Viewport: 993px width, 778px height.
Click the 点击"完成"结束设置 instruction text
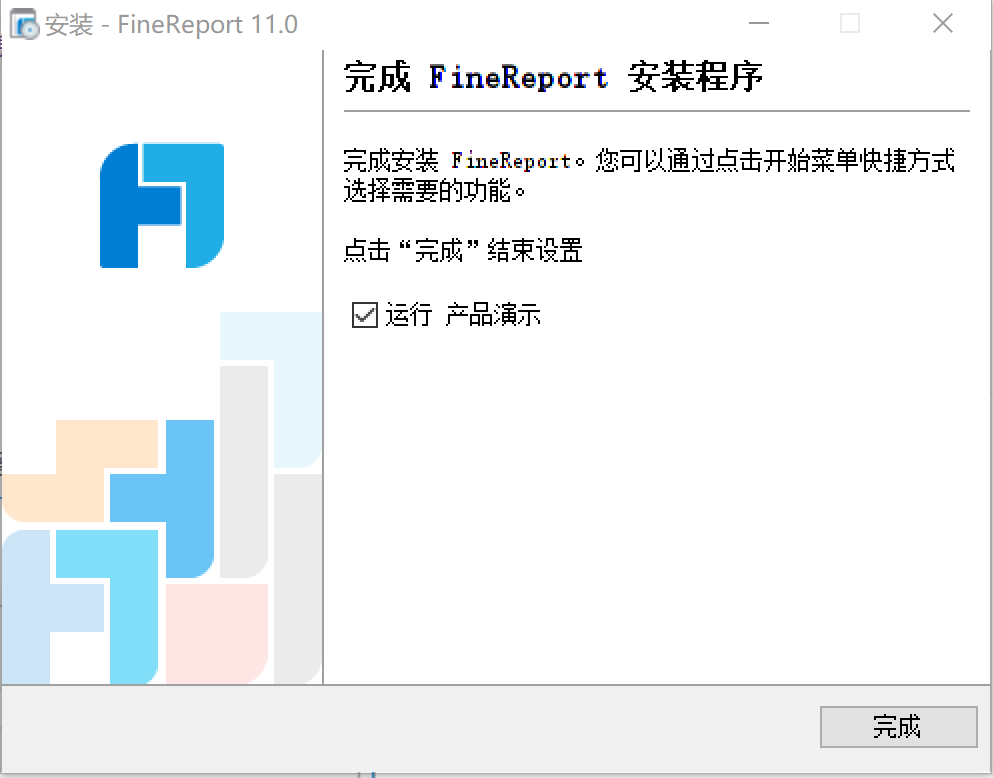tap(462, 251)
